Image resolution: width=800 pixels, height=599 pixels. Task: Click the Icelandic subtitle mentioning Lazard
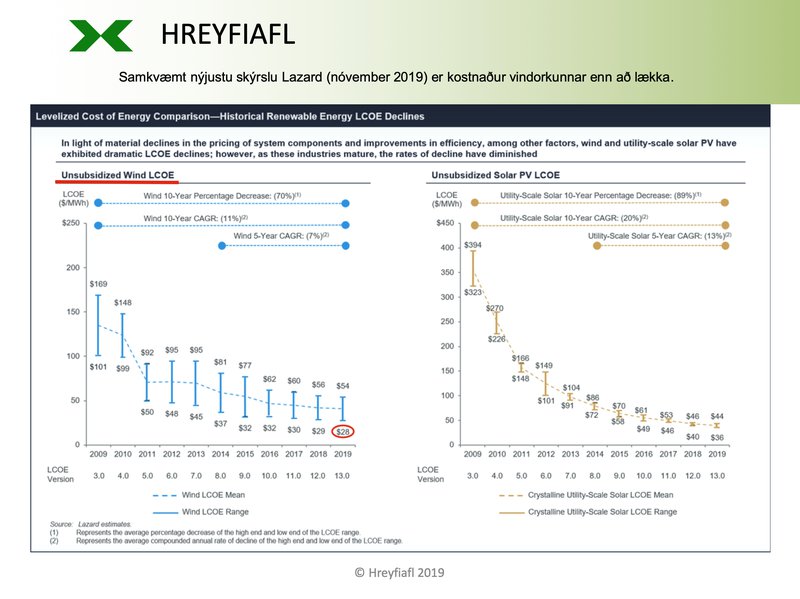tap(396, 76)
